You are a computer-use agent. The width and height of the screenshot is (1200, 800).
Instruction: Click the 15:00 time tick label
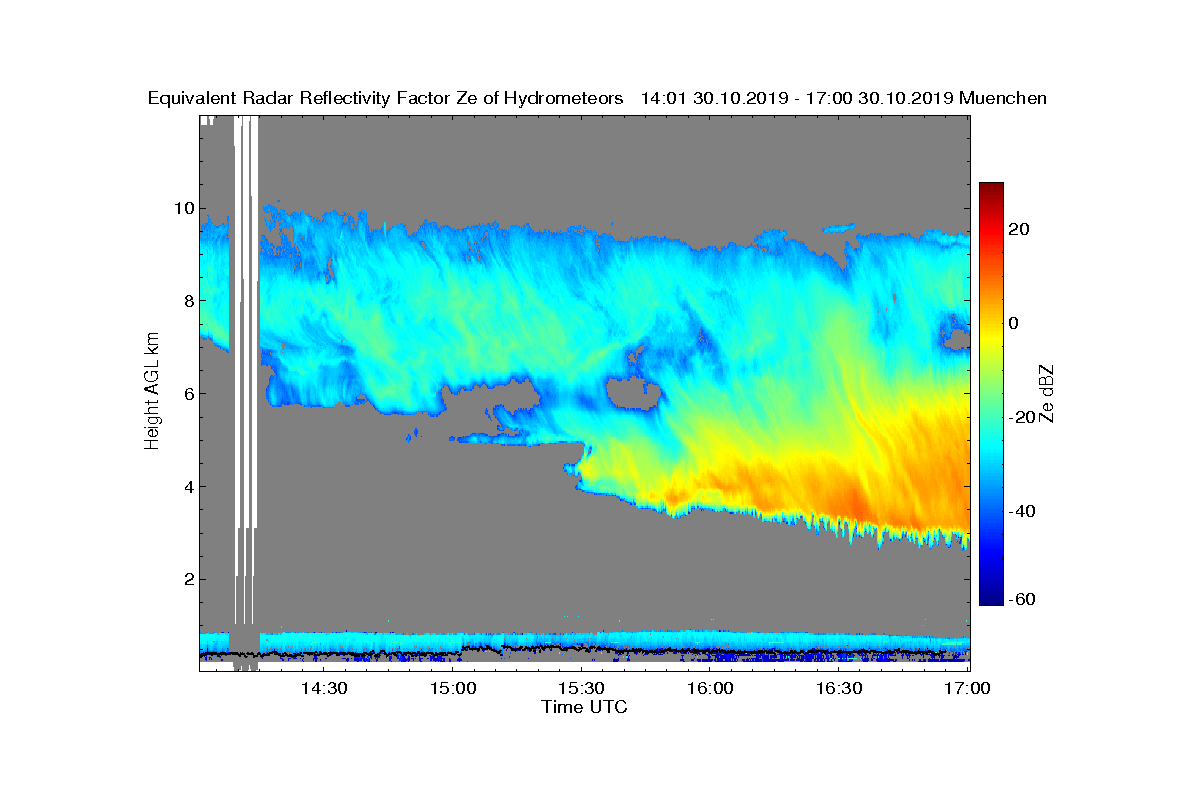453,688
